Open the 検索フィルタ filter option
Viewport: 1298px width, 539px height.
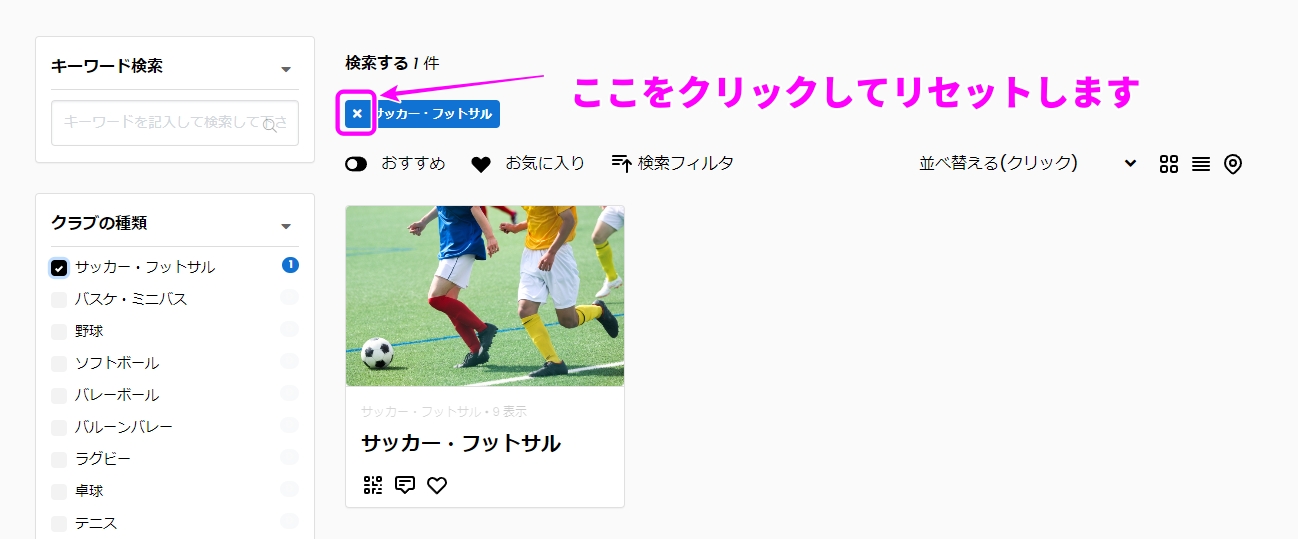[673, 163]
